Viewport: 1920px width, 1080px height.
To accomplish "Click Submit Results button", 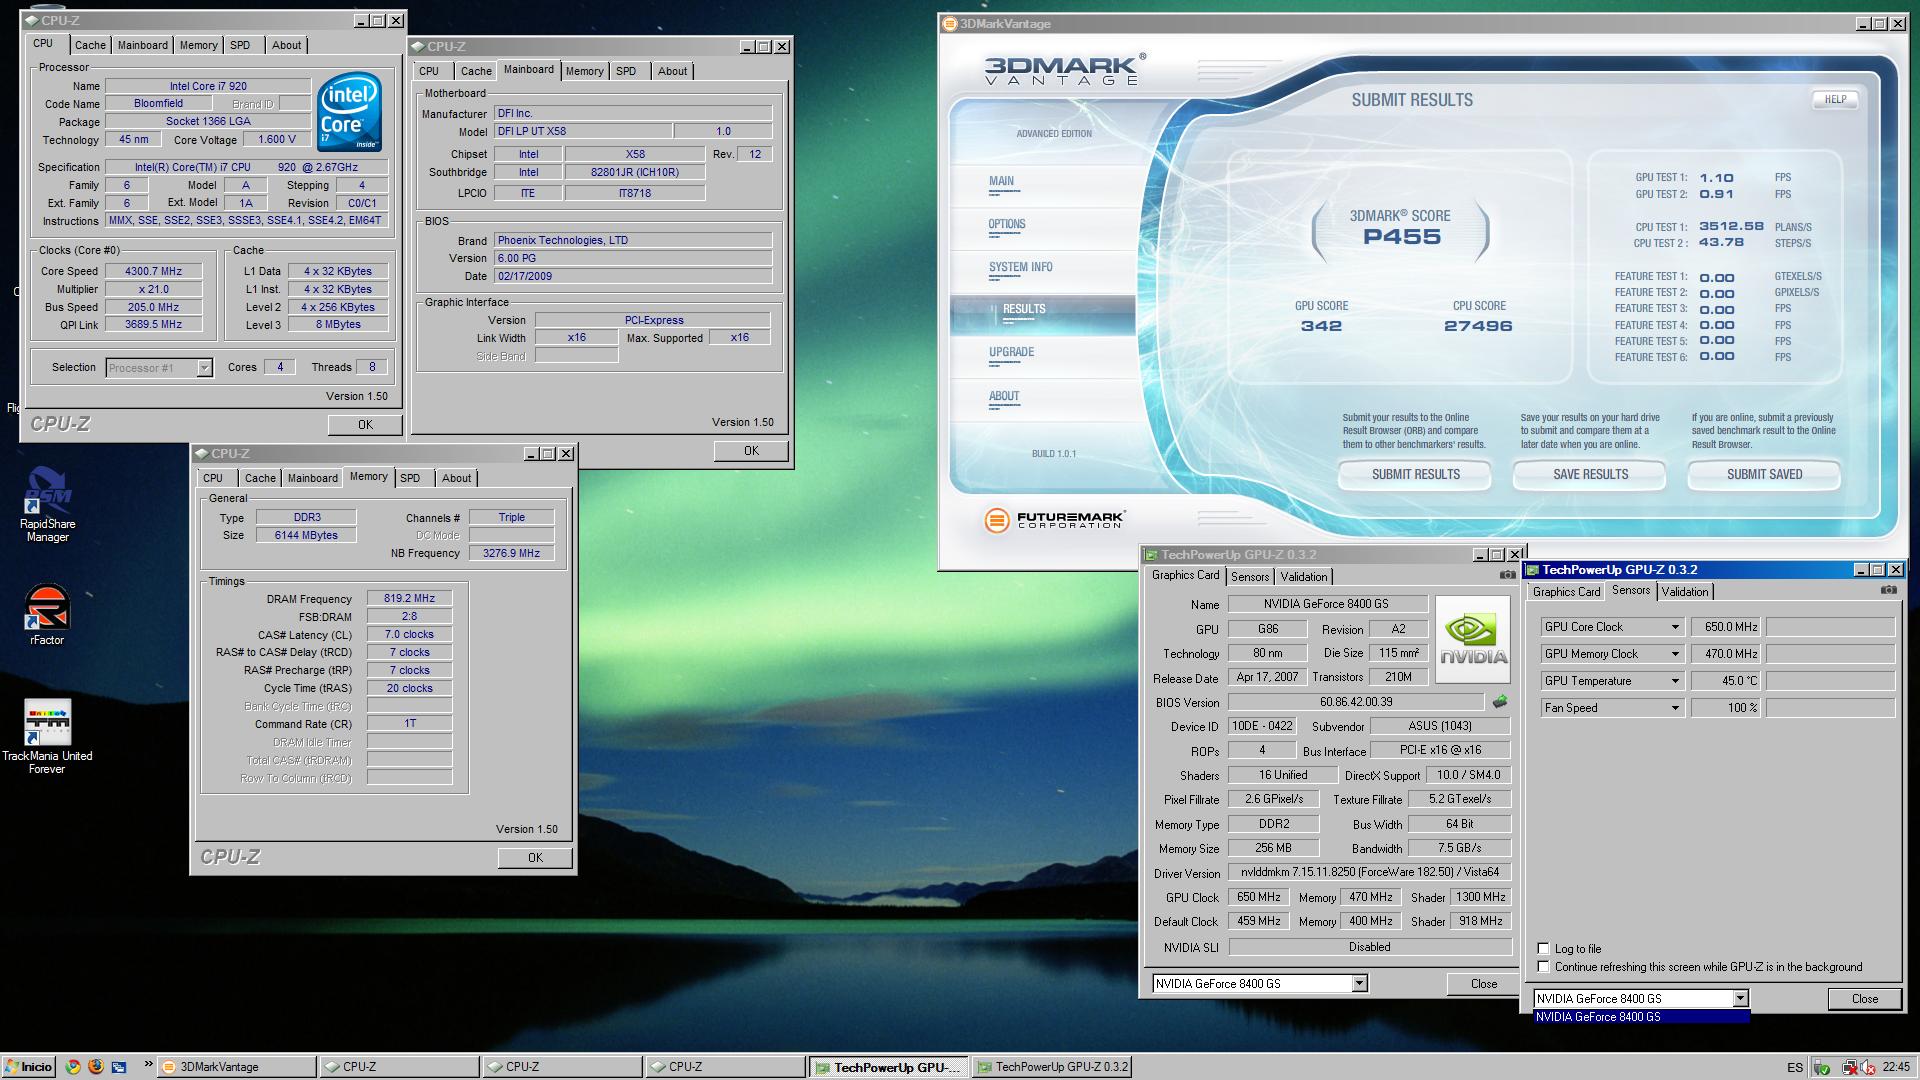I will 1415,475.
